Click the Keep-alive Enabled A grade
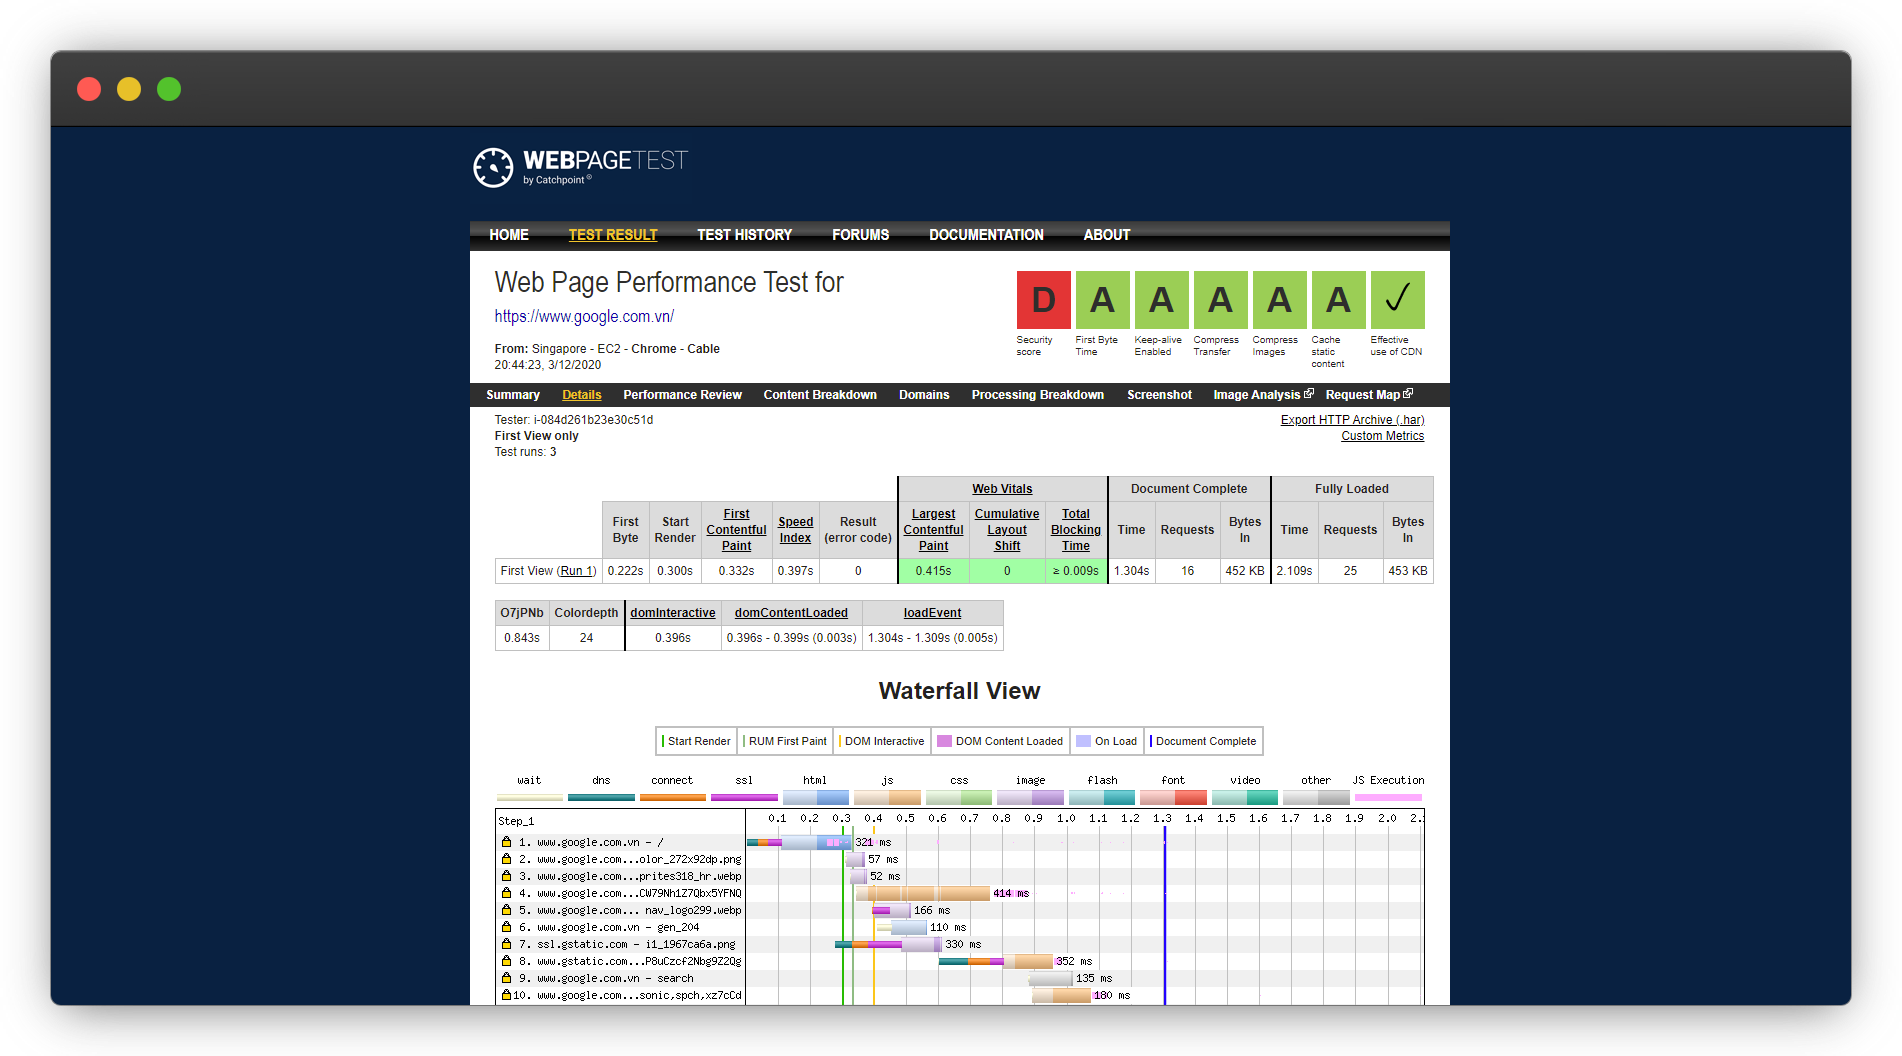The width and height of the screenshot is (1902, 1056). [1161, 300]
